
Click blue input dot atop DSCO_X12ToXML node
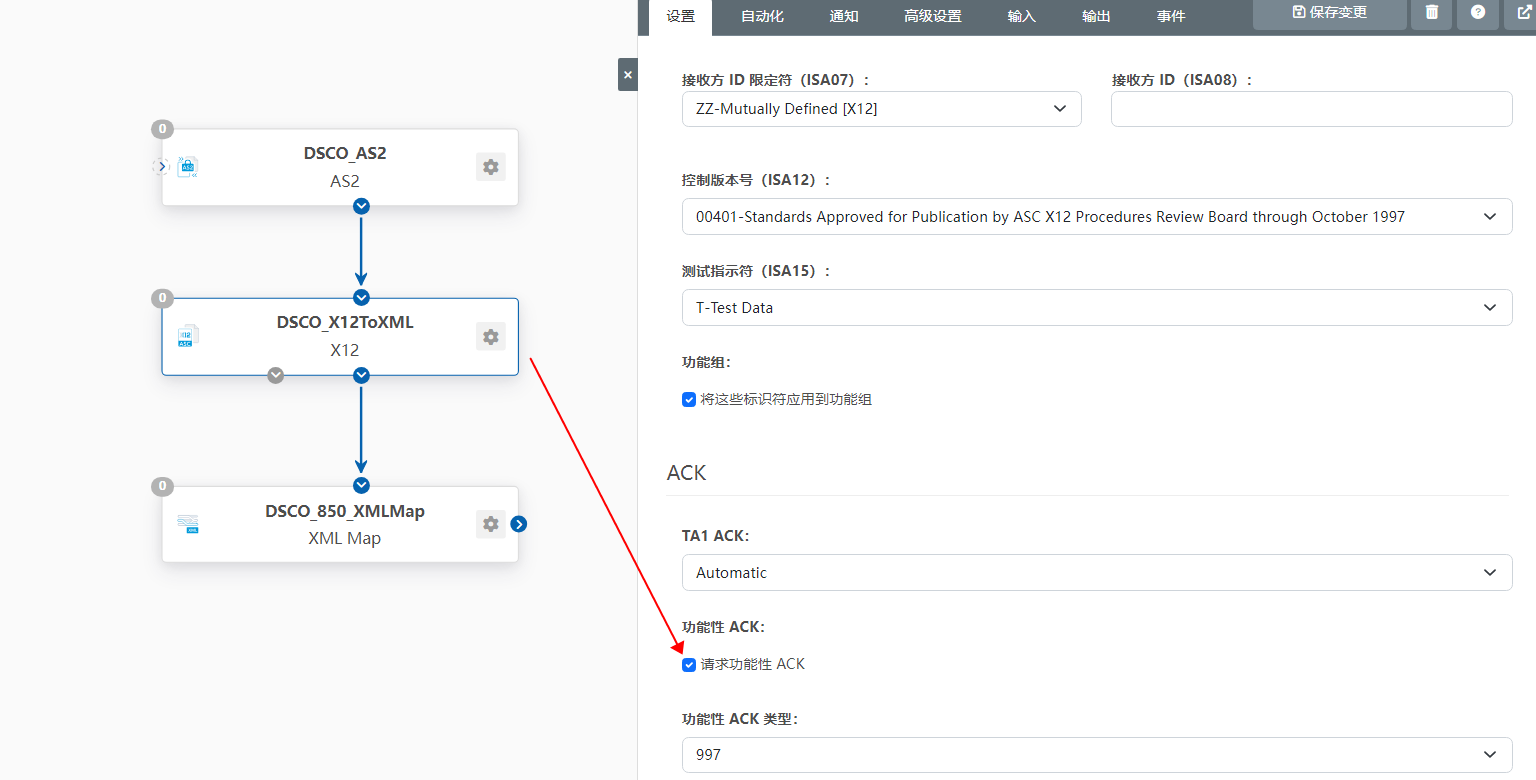click(362, 297)
